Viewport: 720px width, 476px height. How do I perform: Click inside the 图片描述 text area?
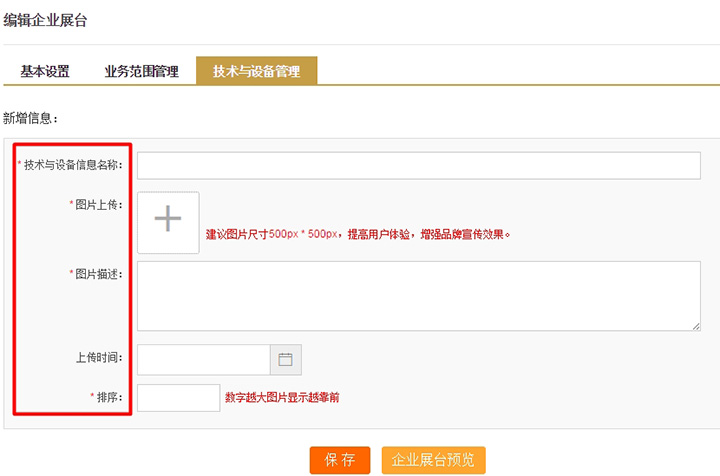point(418,296)
